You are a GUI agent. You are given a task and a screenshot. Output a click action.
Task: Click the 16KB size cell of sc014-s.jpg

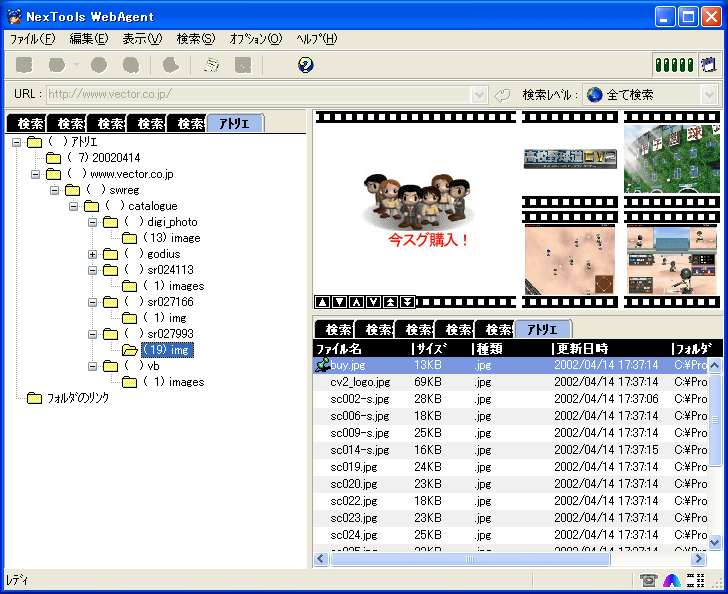click(428, 450)
